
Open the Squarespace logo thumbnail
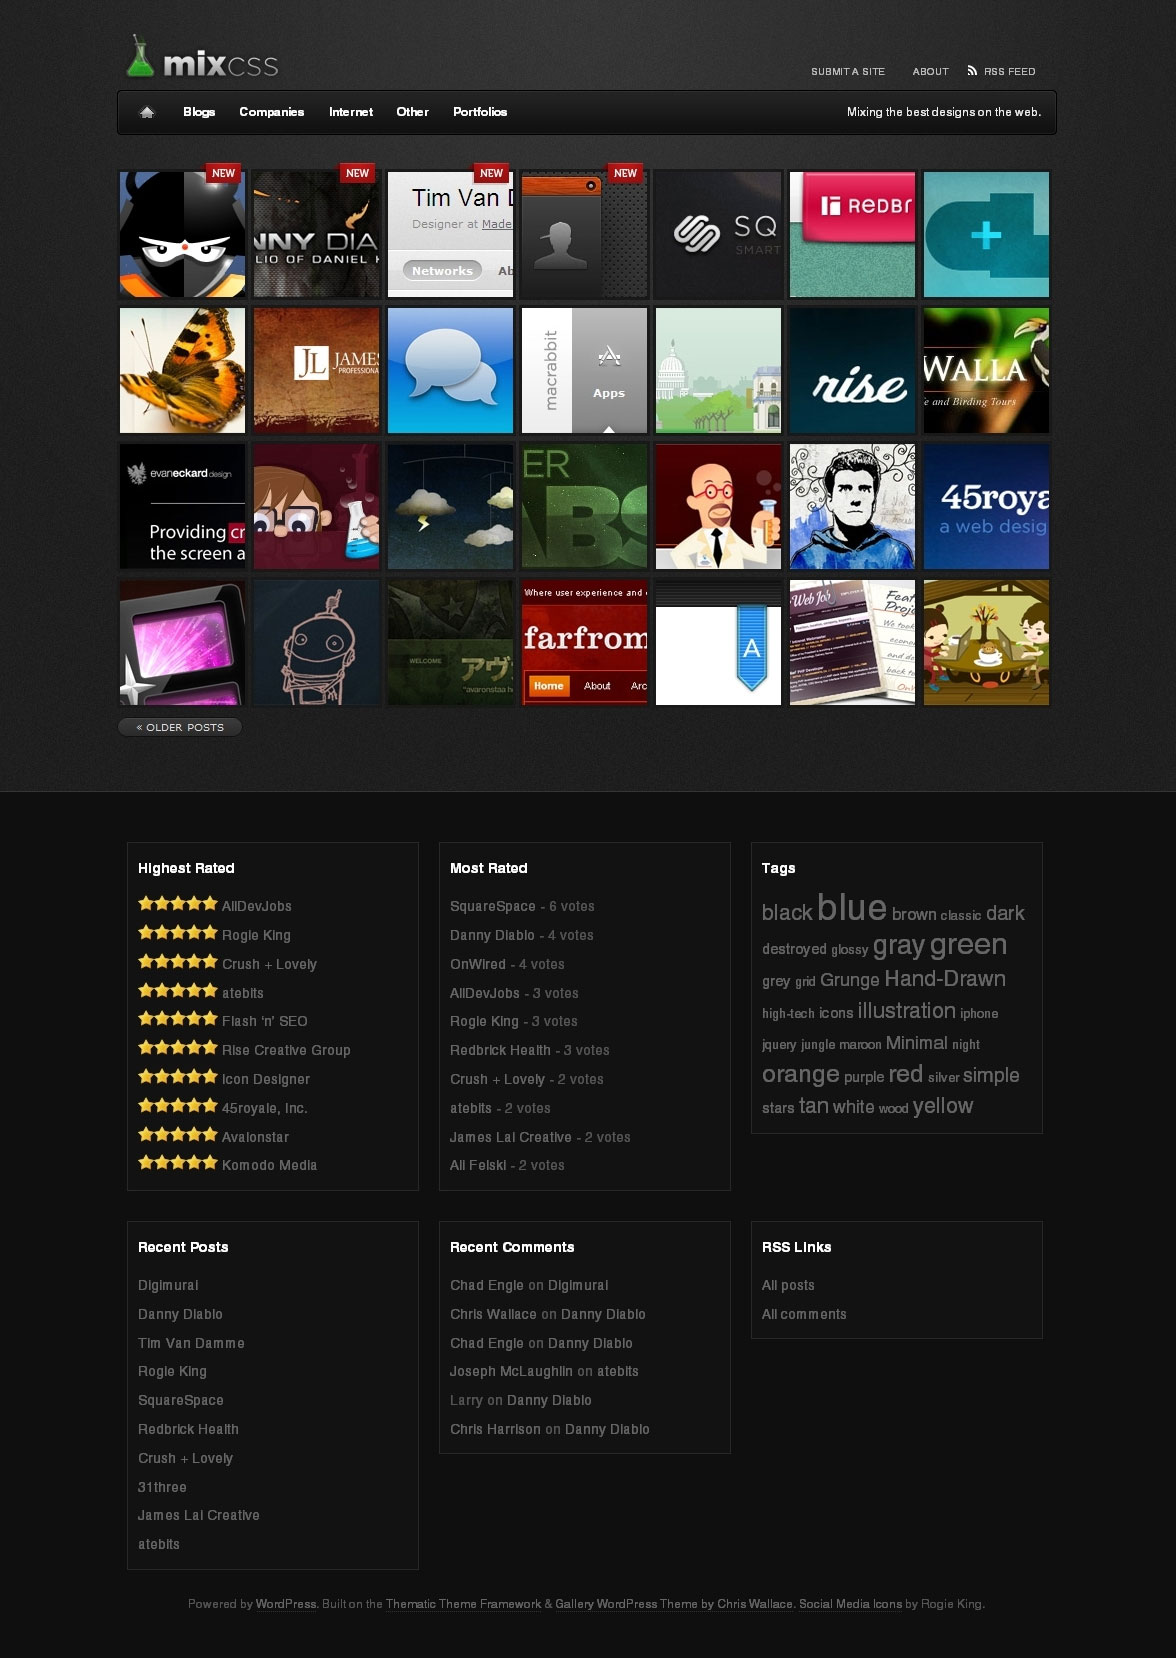(x=718, y=234)
